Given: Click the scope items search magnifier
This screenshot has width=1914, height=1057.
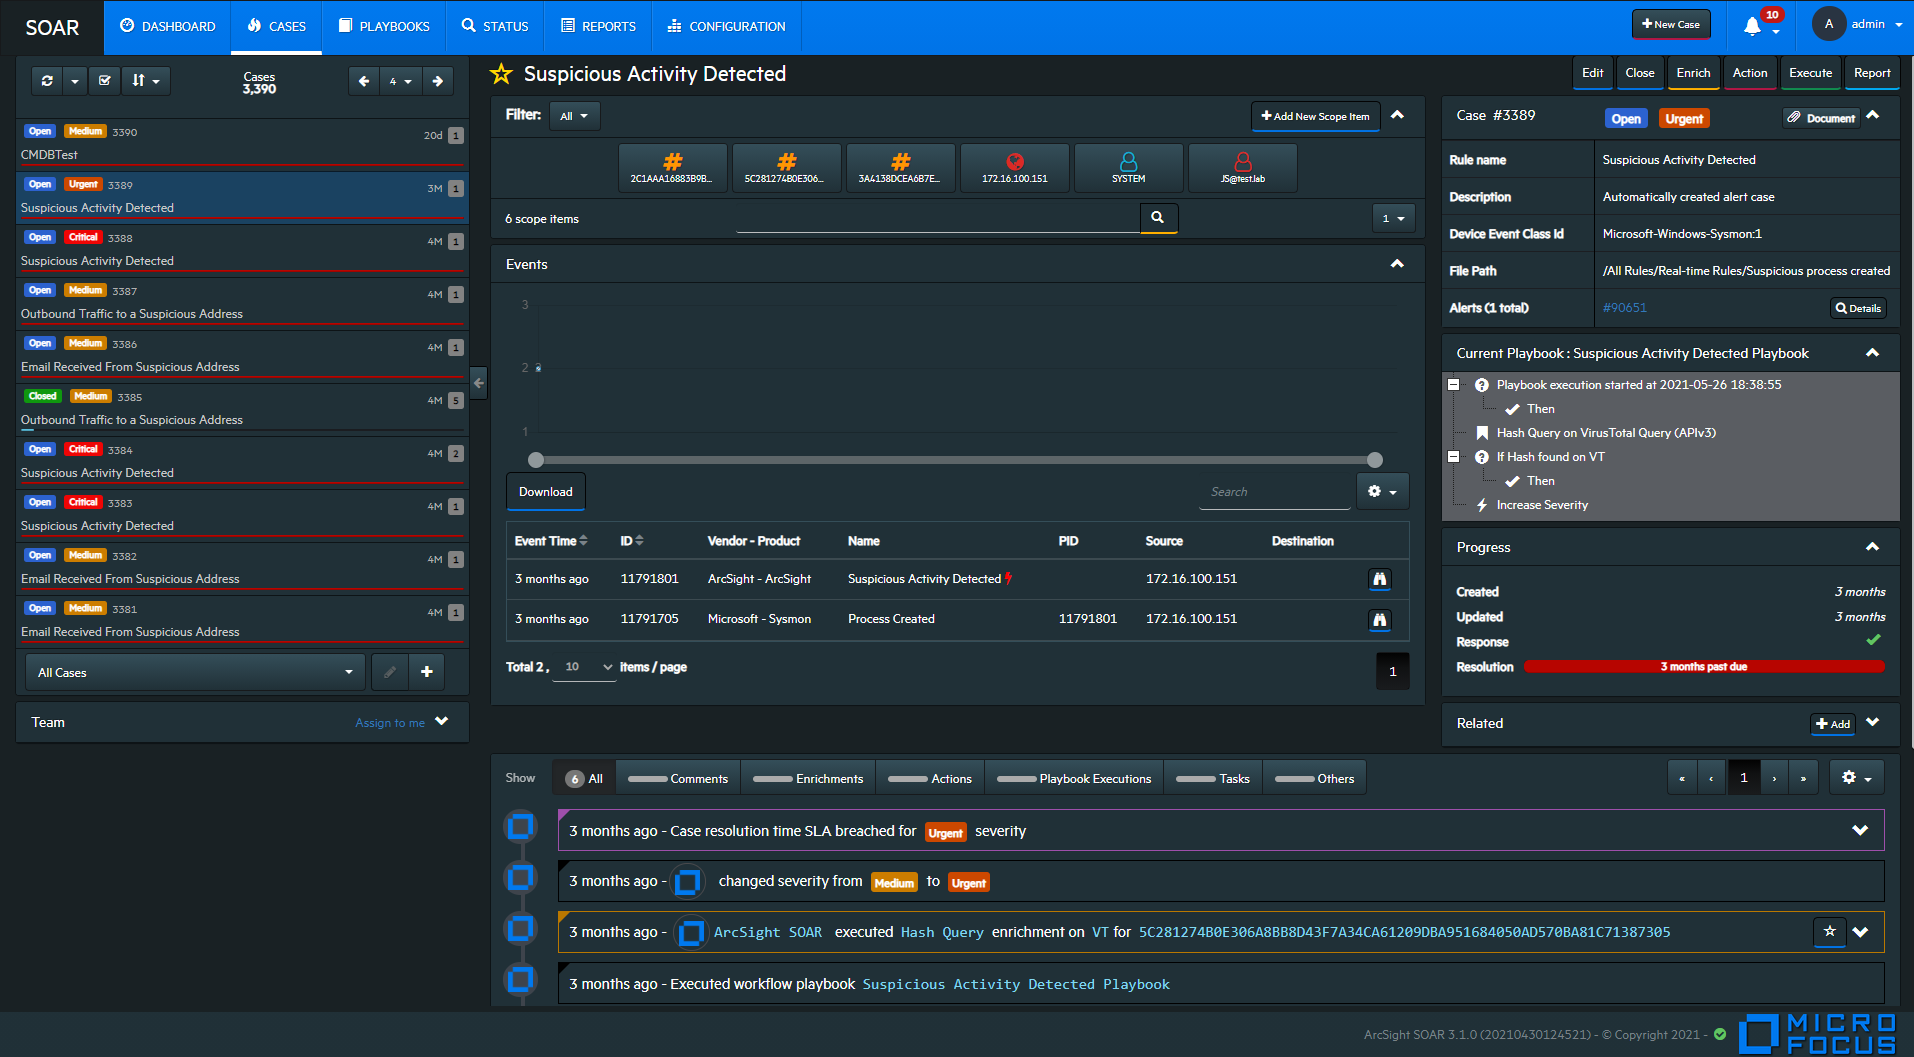Looking at the screenshot, I should tap(1157, 218).
